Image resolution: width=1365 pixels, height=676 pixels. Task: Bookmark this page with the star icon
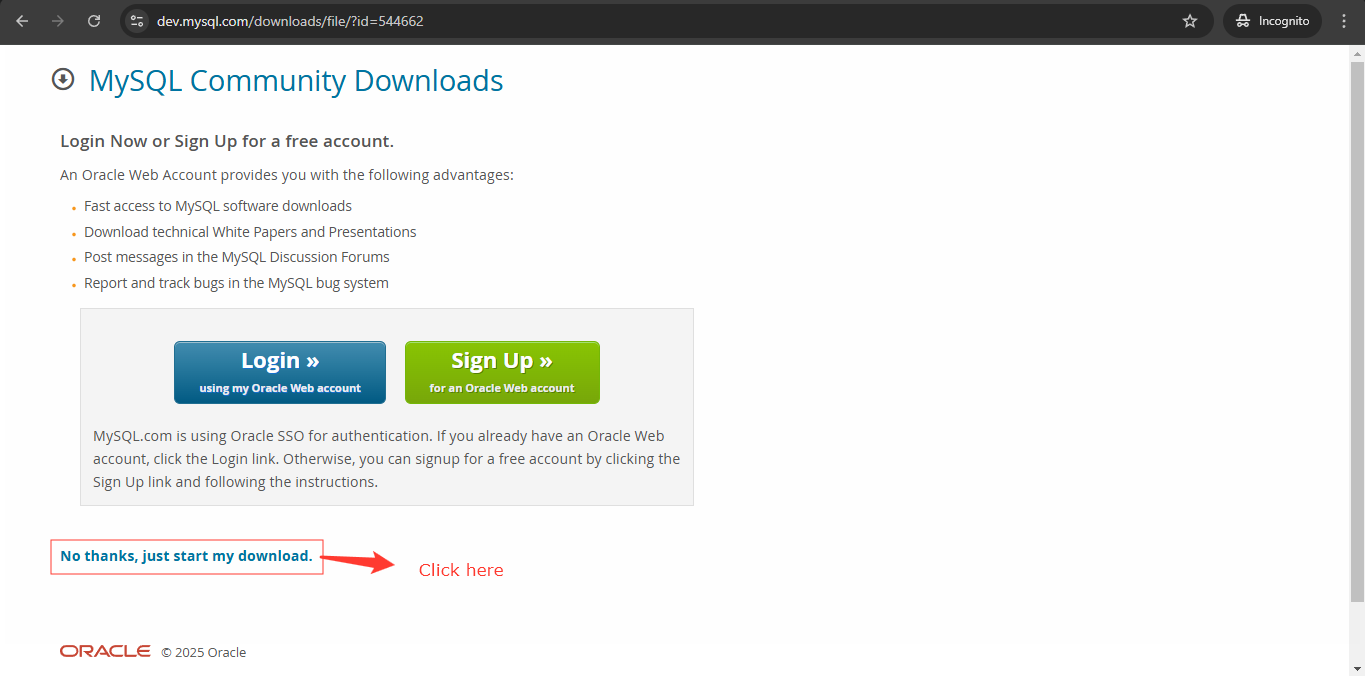click(1190, 21)
